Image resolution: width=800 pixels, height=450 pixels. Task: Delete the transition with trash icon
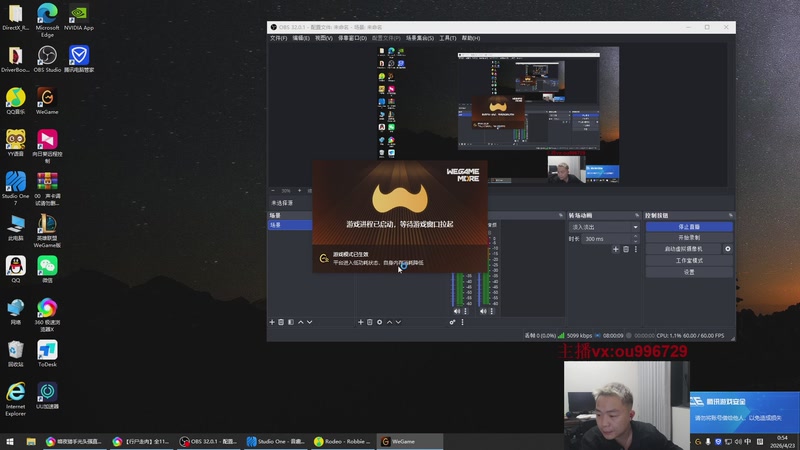pos(626,249)
